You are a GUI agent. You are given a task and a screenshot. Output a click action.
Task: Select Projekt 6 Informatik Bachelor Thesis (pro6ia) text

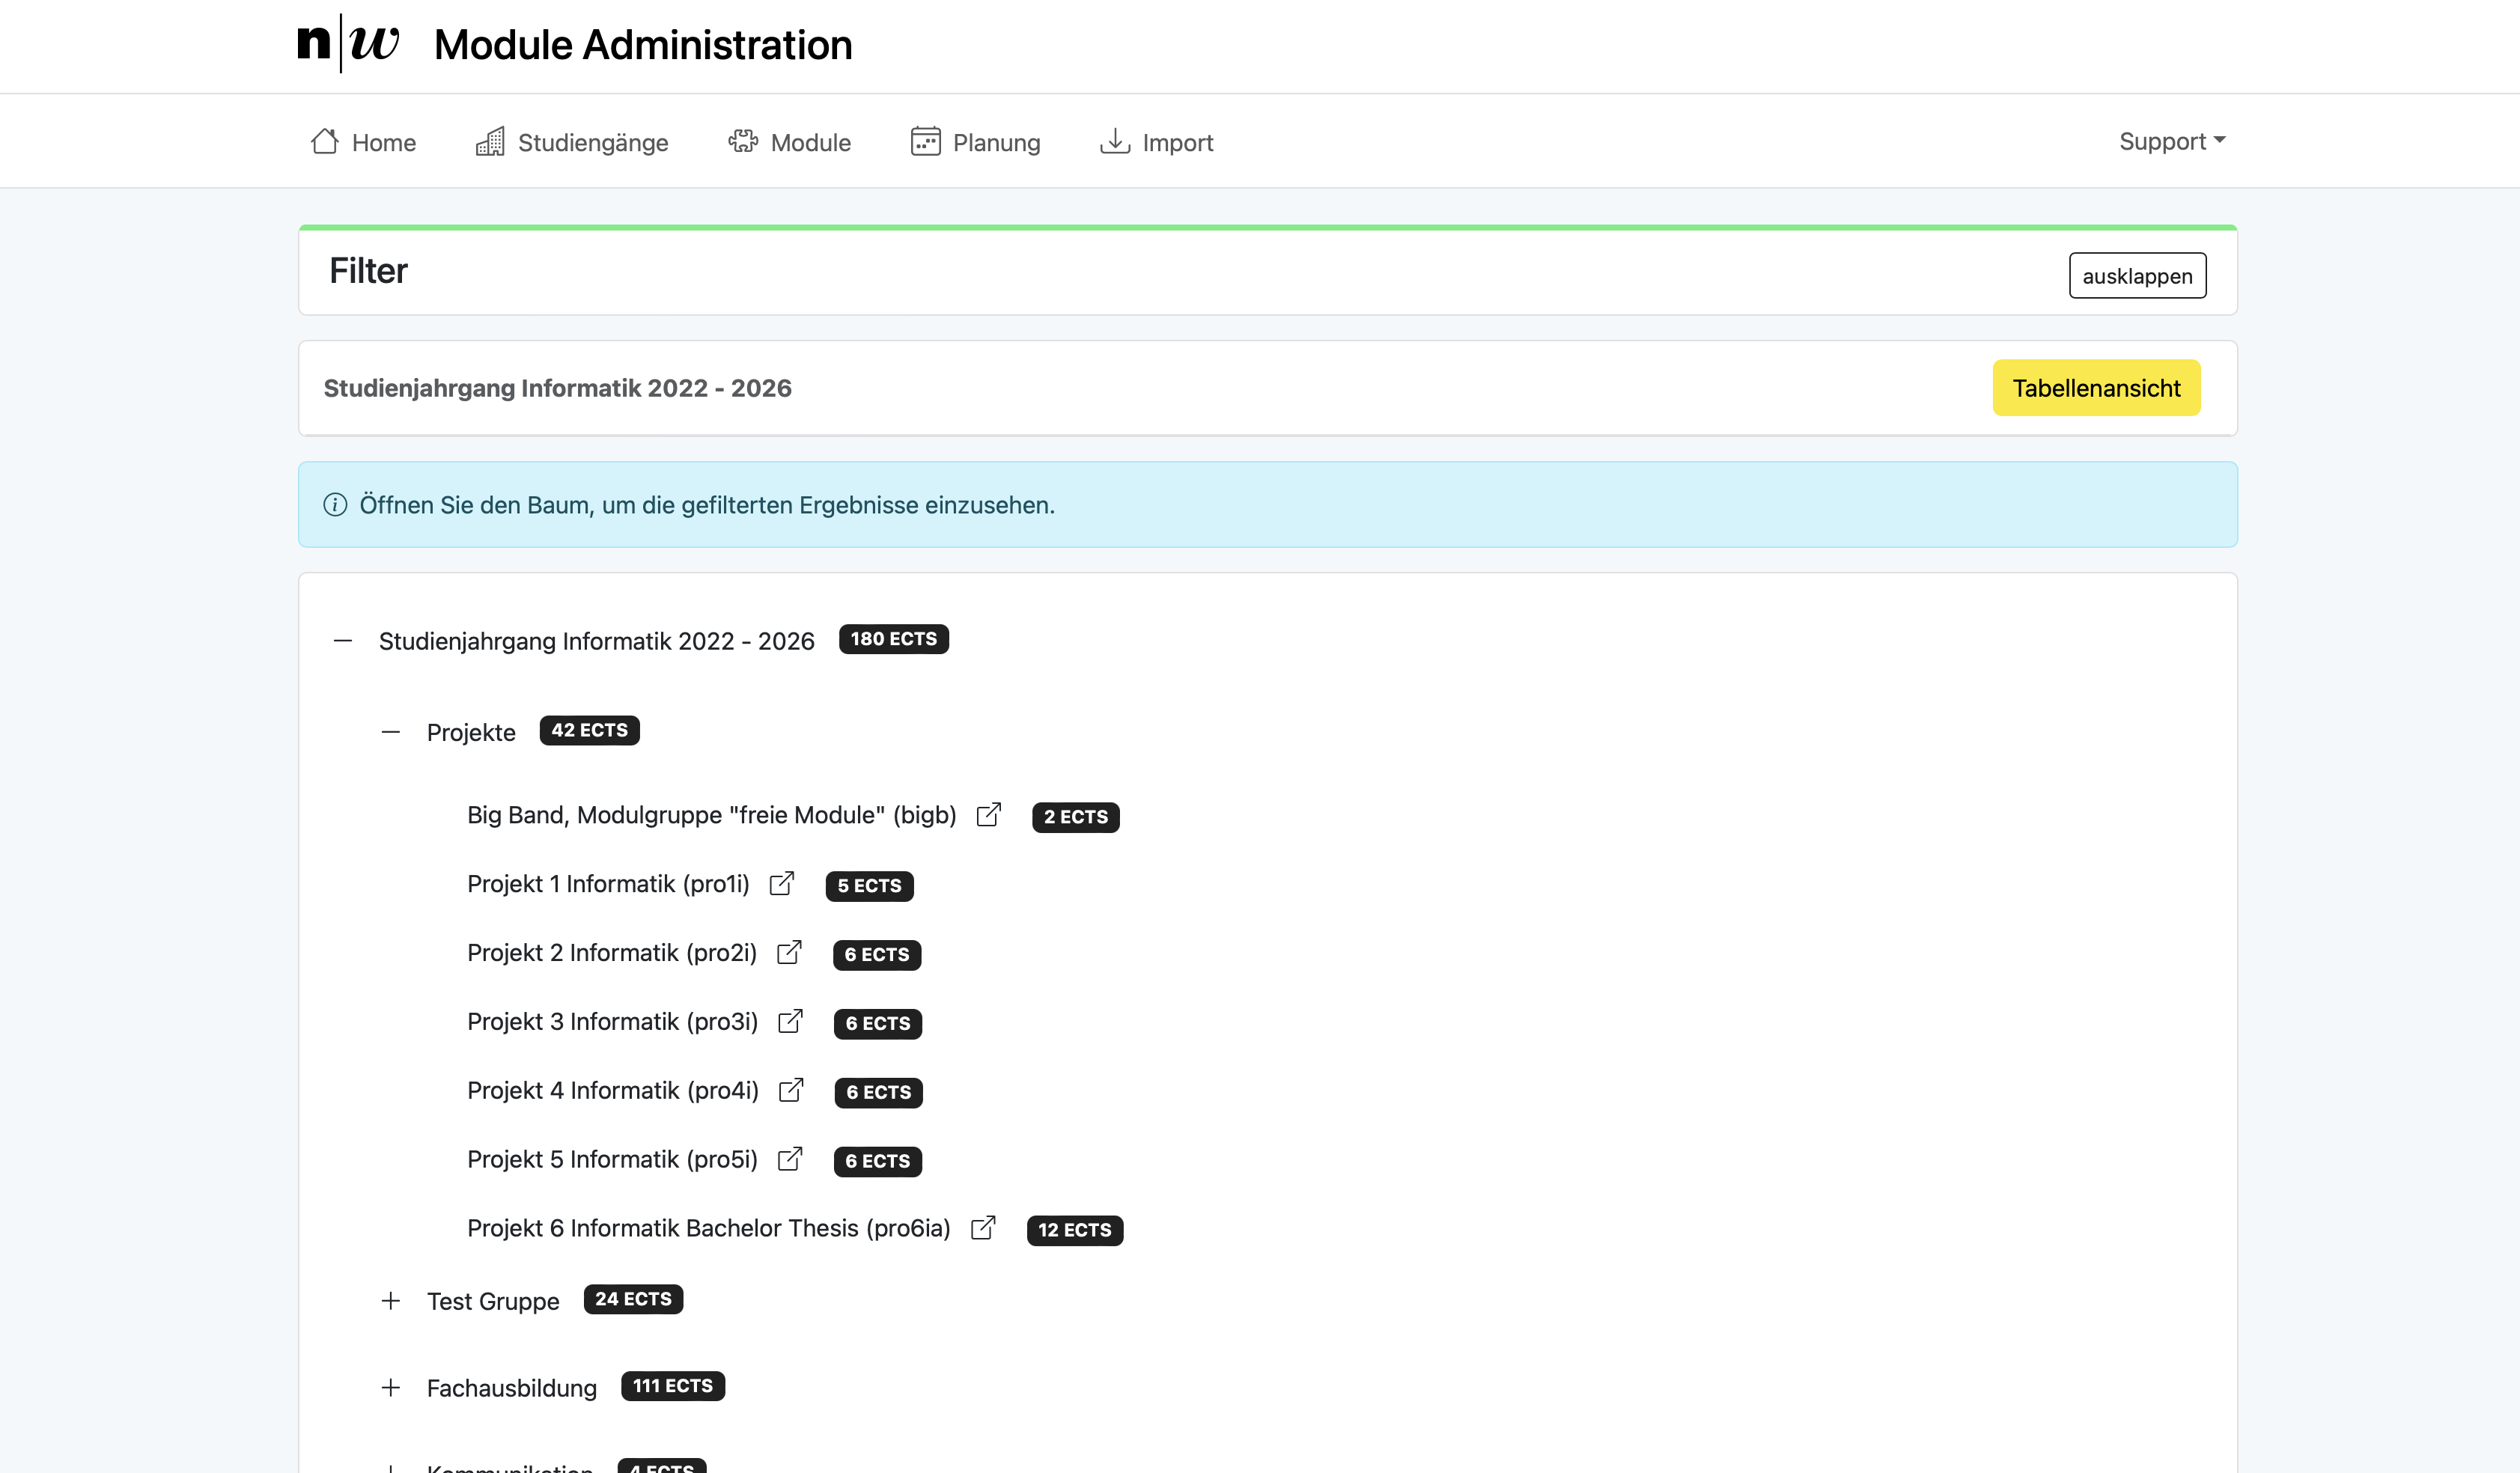709,1229
